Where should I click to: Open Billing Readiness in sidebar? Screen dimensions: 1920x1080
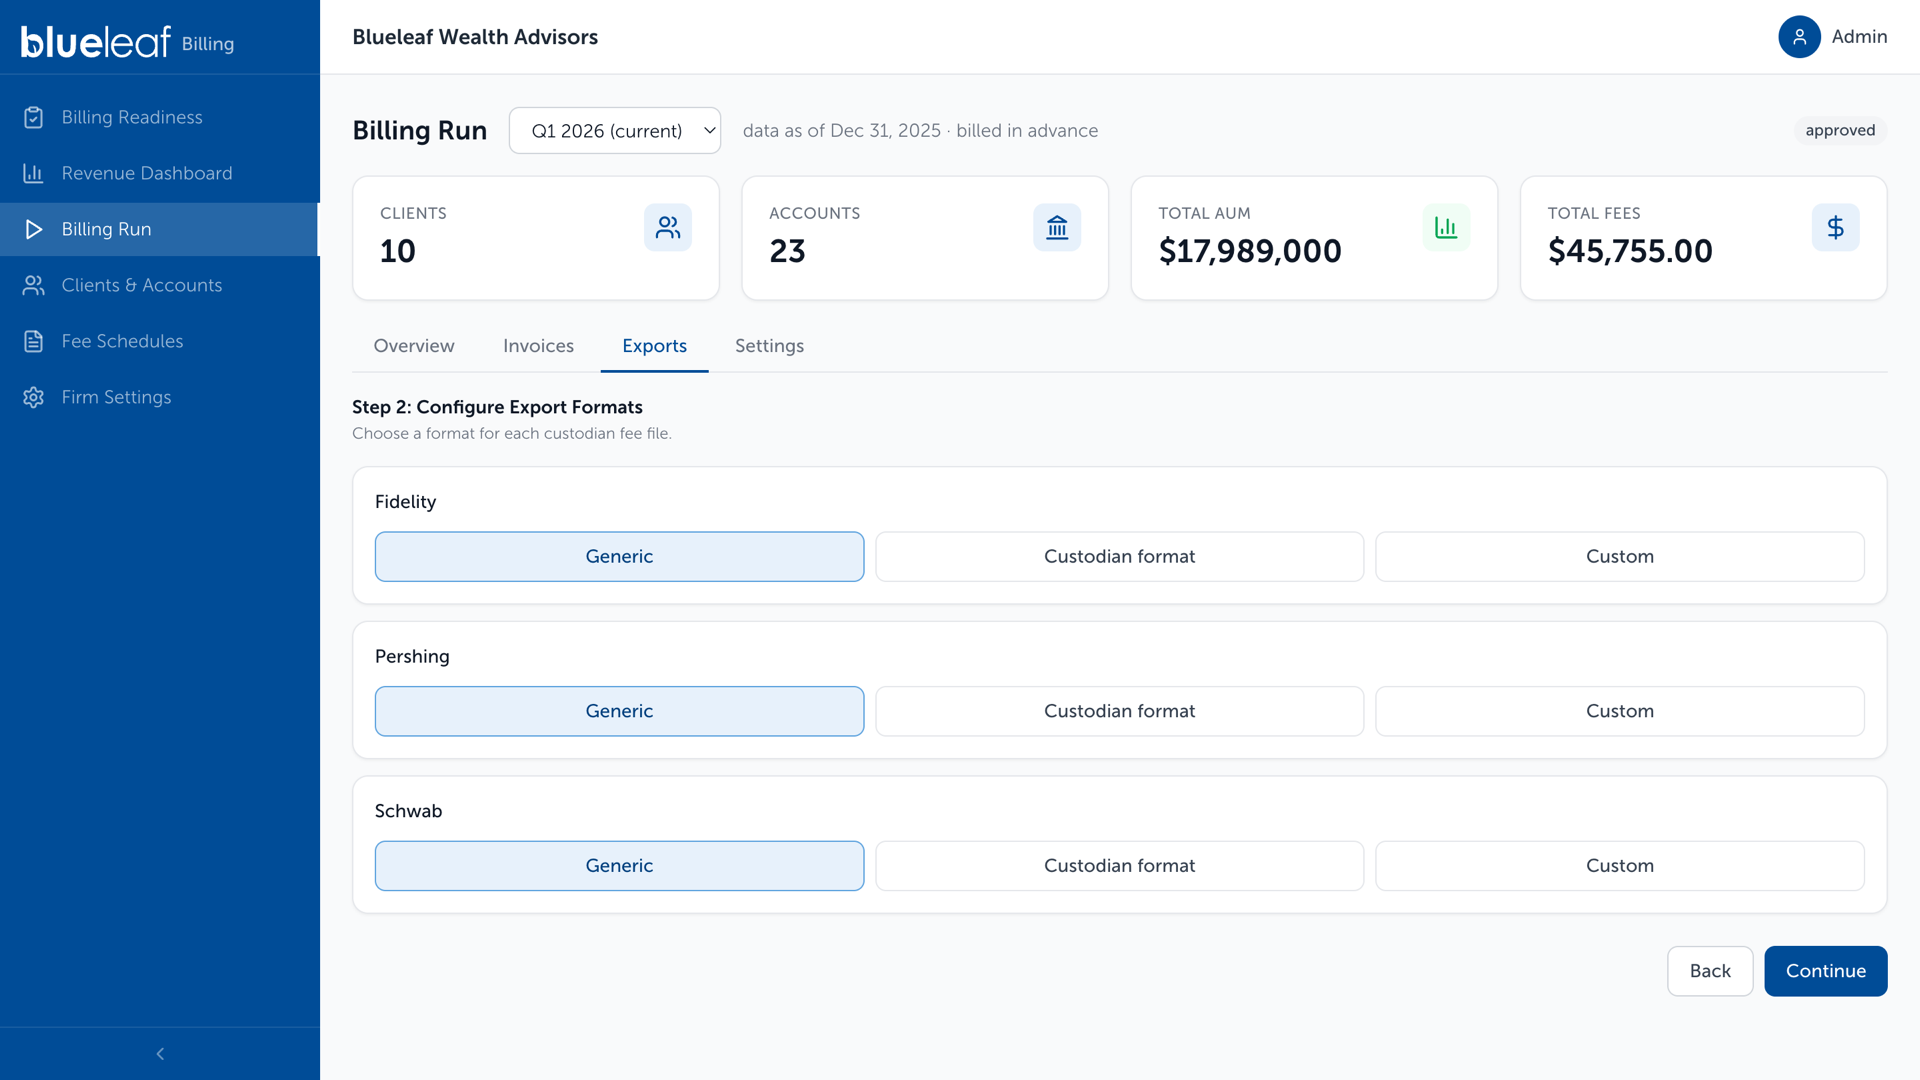click(160, 117)
